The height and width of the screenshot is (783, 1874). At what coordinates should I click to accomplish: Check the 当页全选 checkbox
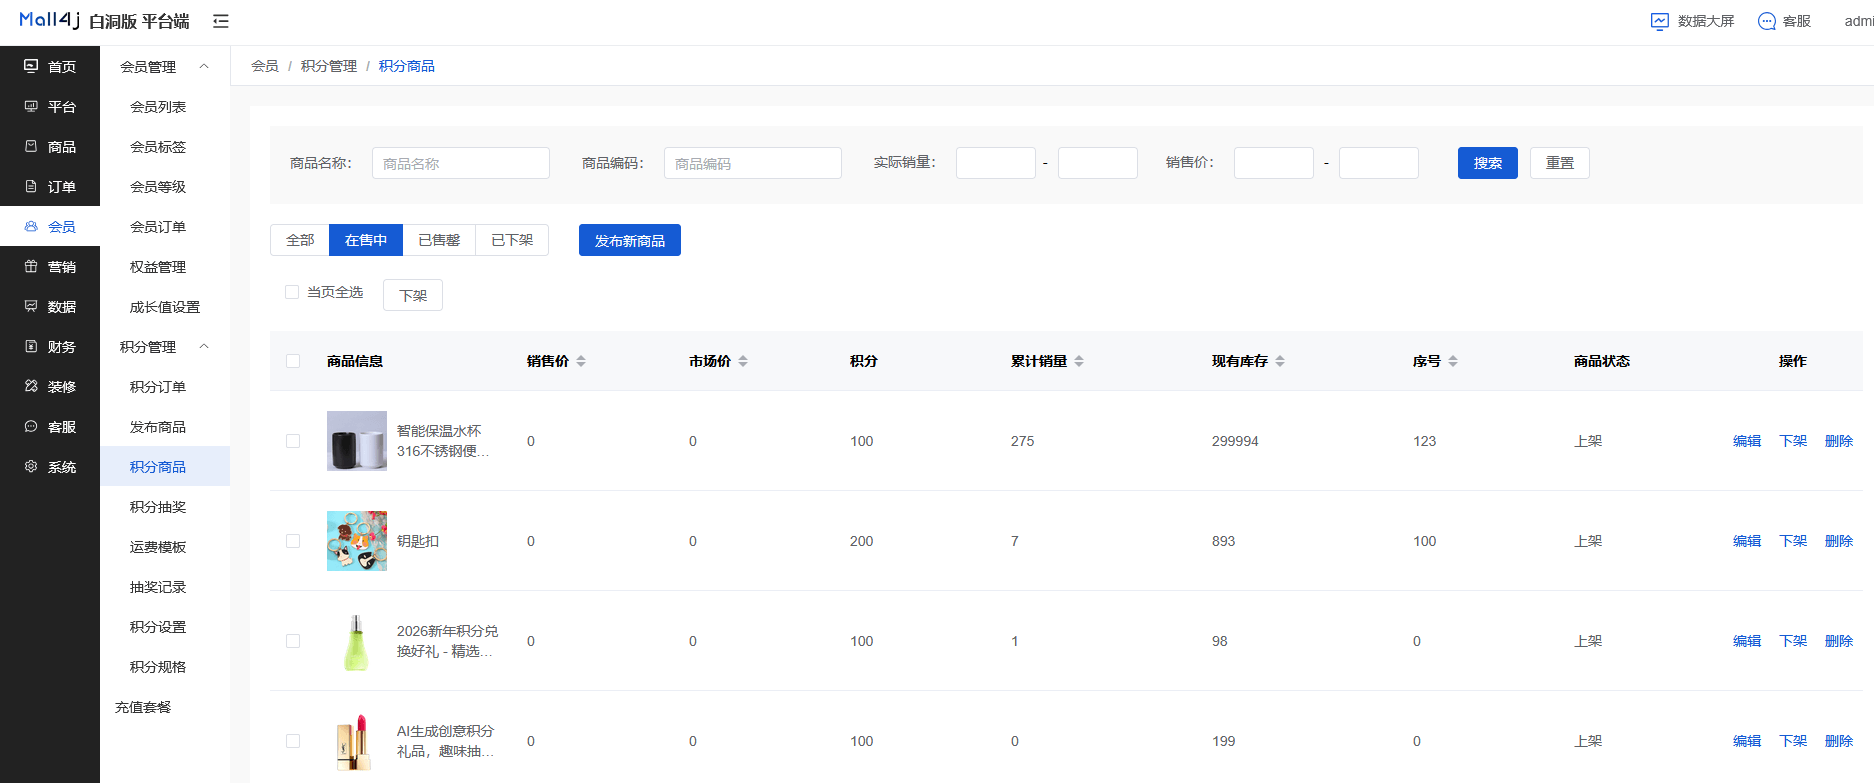[x=292, y=292]
